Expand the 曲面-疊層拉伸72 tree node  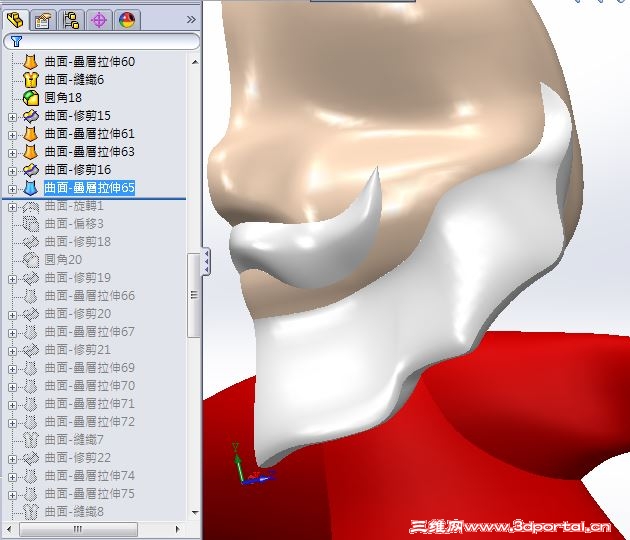click(12, 423)
